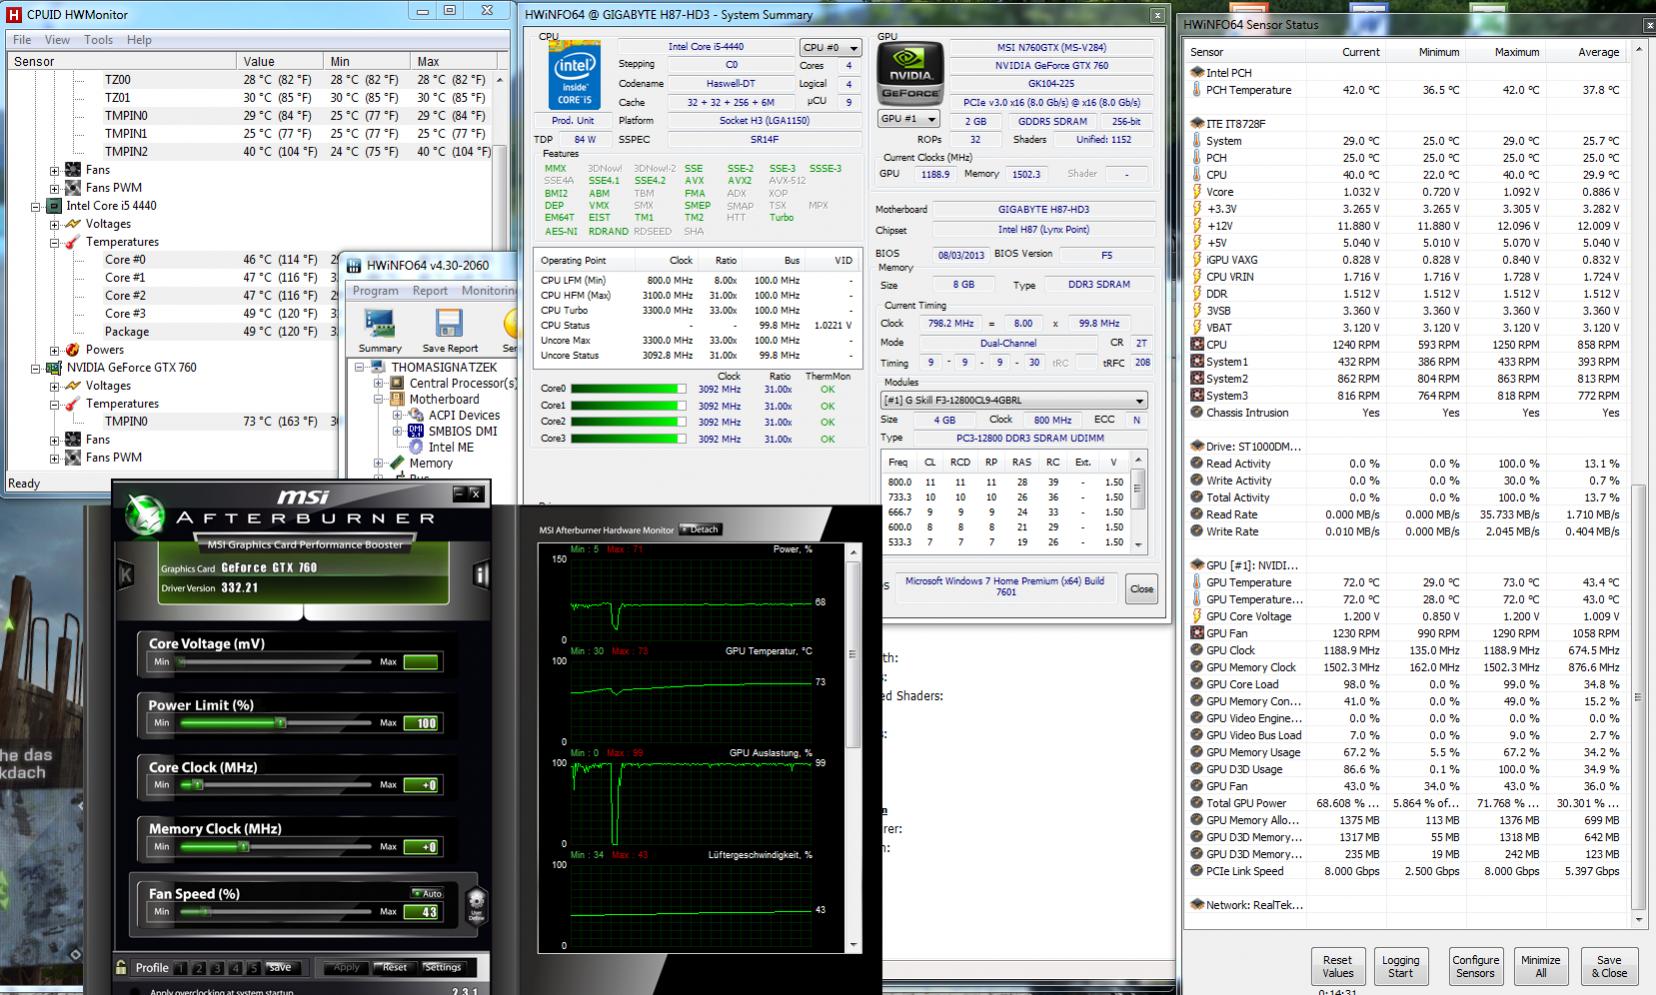
Task: Click the NVIDIA GeForce GTX 760 card icon in HWMonitor
Action: pos(54,368)
